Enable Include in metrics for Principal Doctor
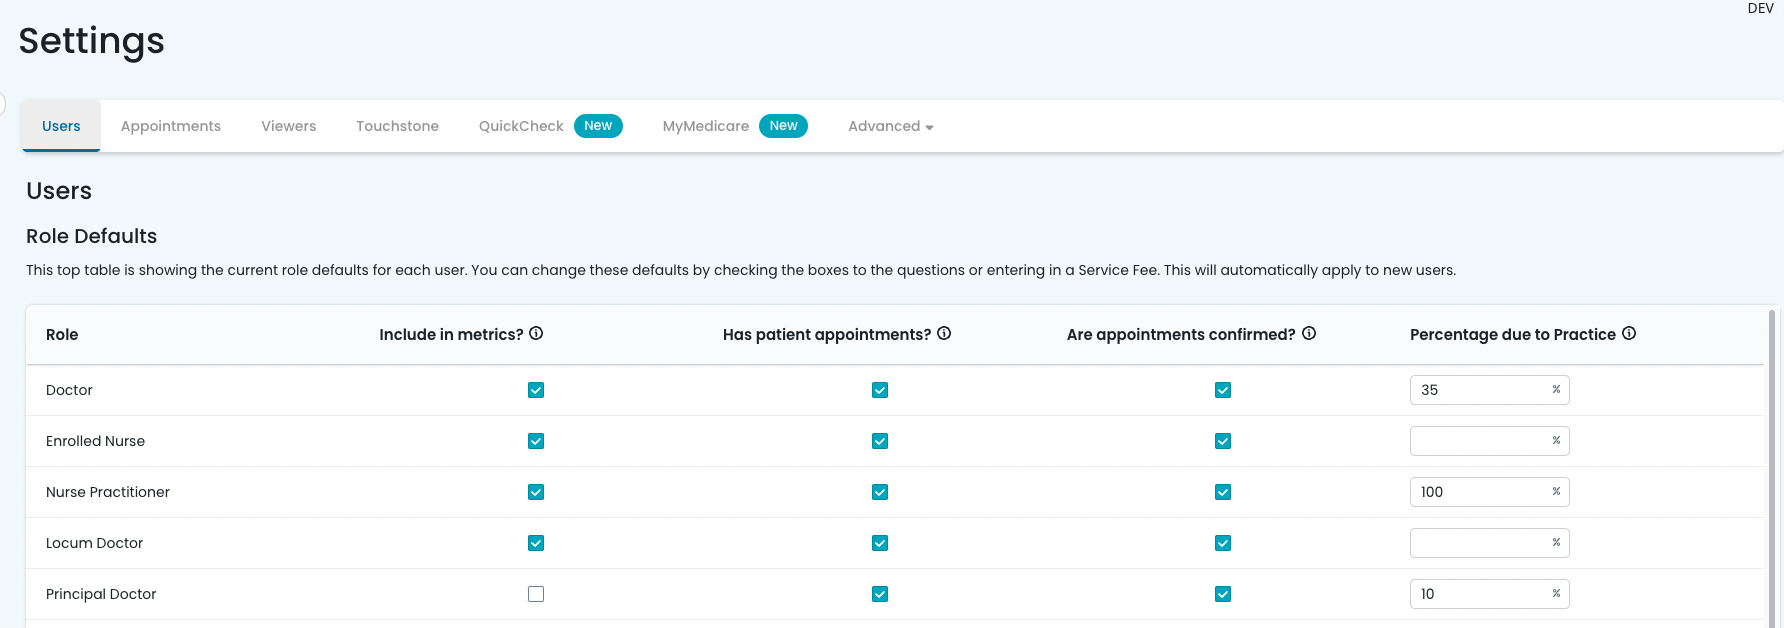The height and width of the screenshot is (628, 1784). [x=536, y=594]
